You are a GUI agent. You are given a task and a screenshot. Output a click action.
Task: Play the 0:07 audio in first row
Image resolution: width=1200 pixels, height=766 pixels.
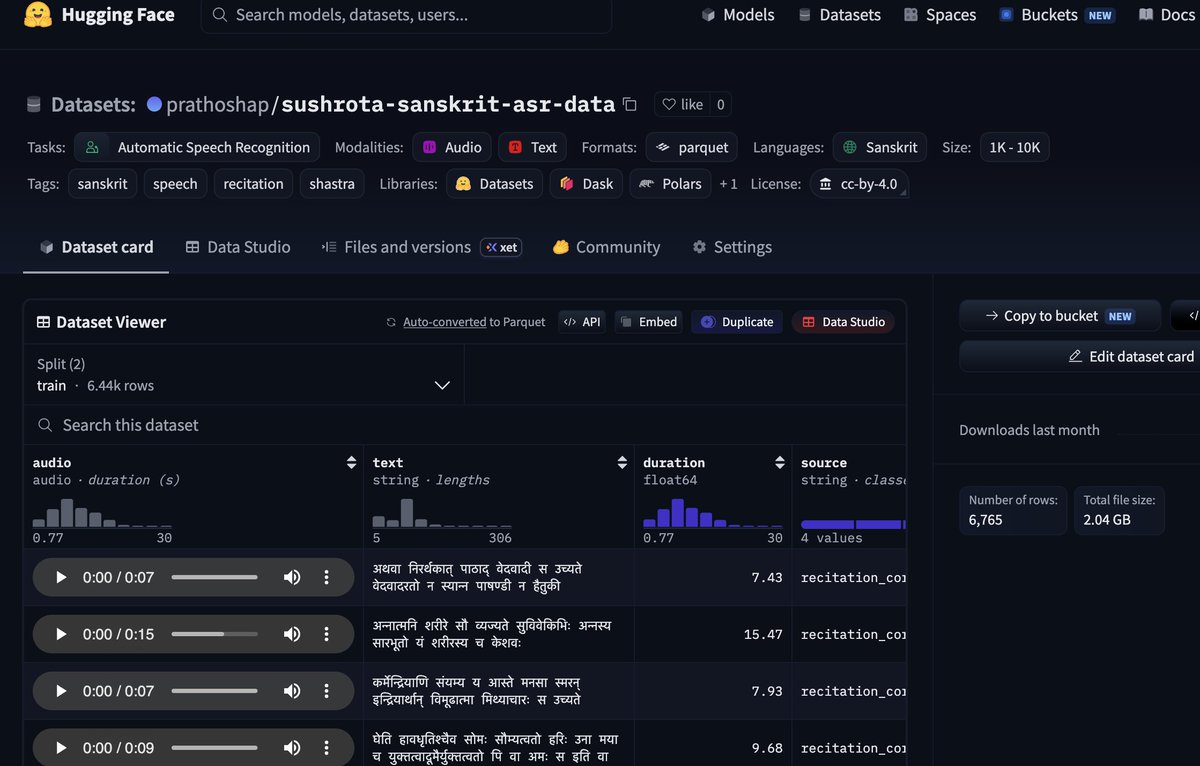tap(60, 577)
